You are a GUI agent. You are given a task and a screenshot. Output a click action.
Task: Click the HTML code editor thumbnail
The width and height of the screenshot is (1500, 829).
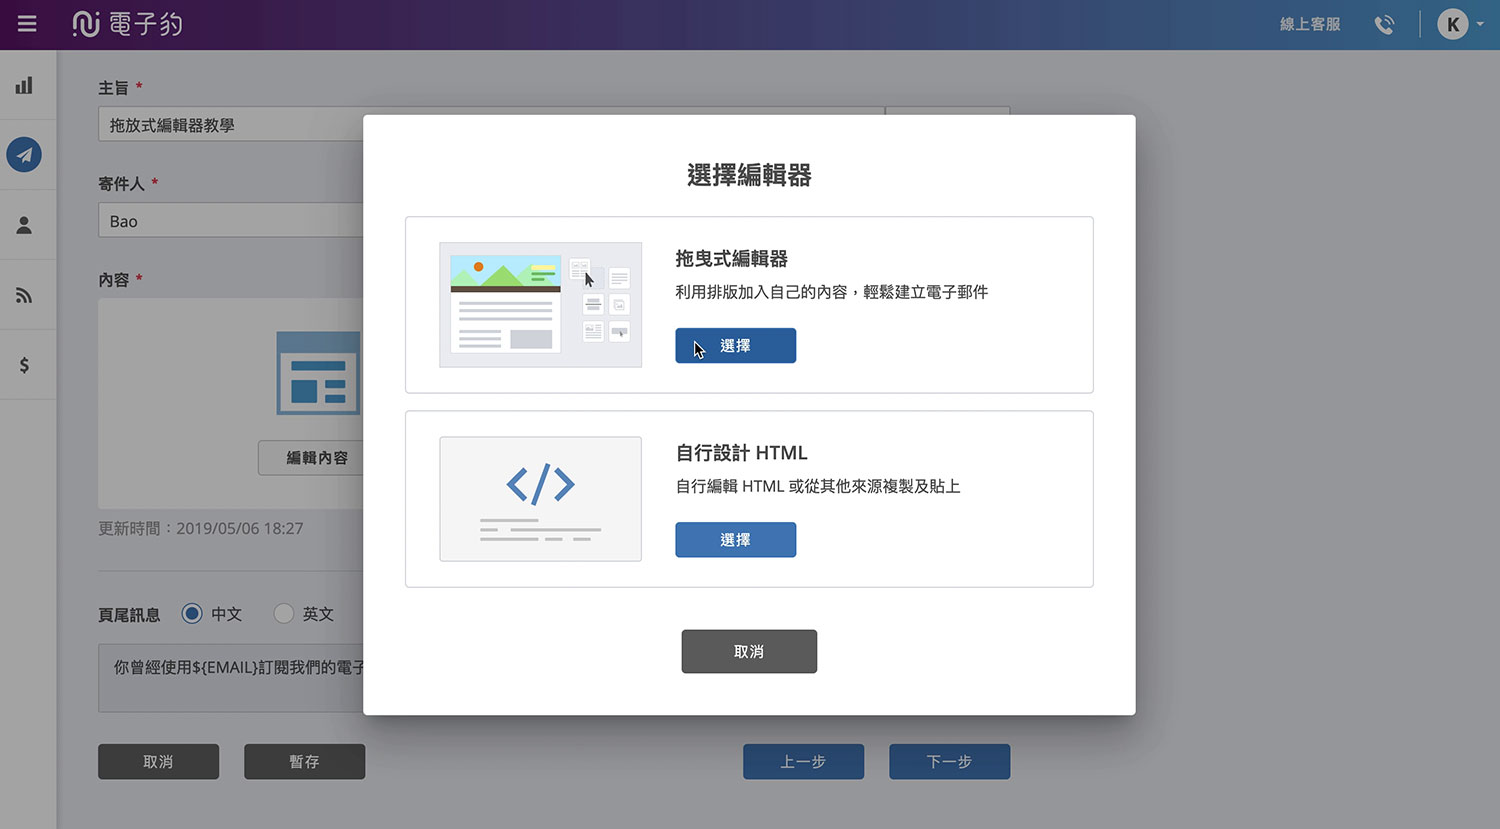(x=540, y=499)
